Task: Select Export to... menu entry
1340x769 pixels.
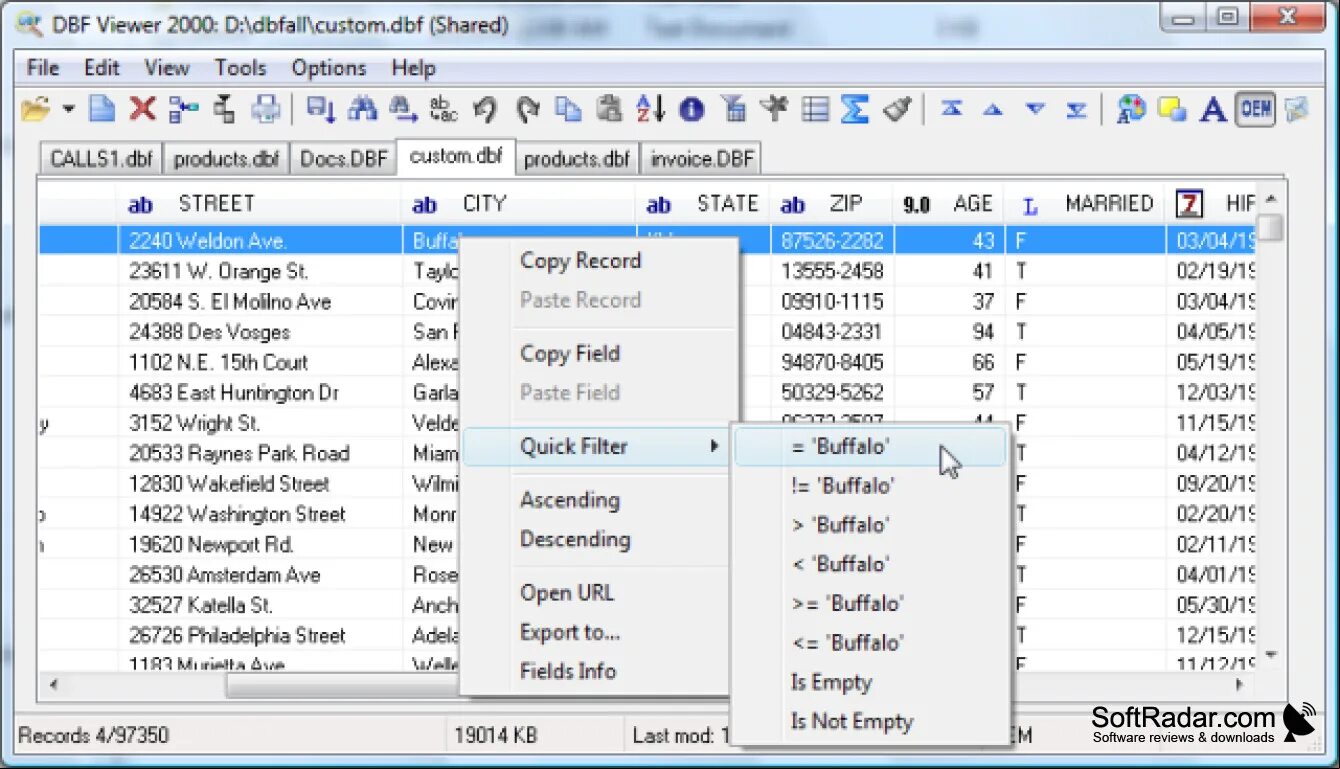Action: [x=570, y=632]
